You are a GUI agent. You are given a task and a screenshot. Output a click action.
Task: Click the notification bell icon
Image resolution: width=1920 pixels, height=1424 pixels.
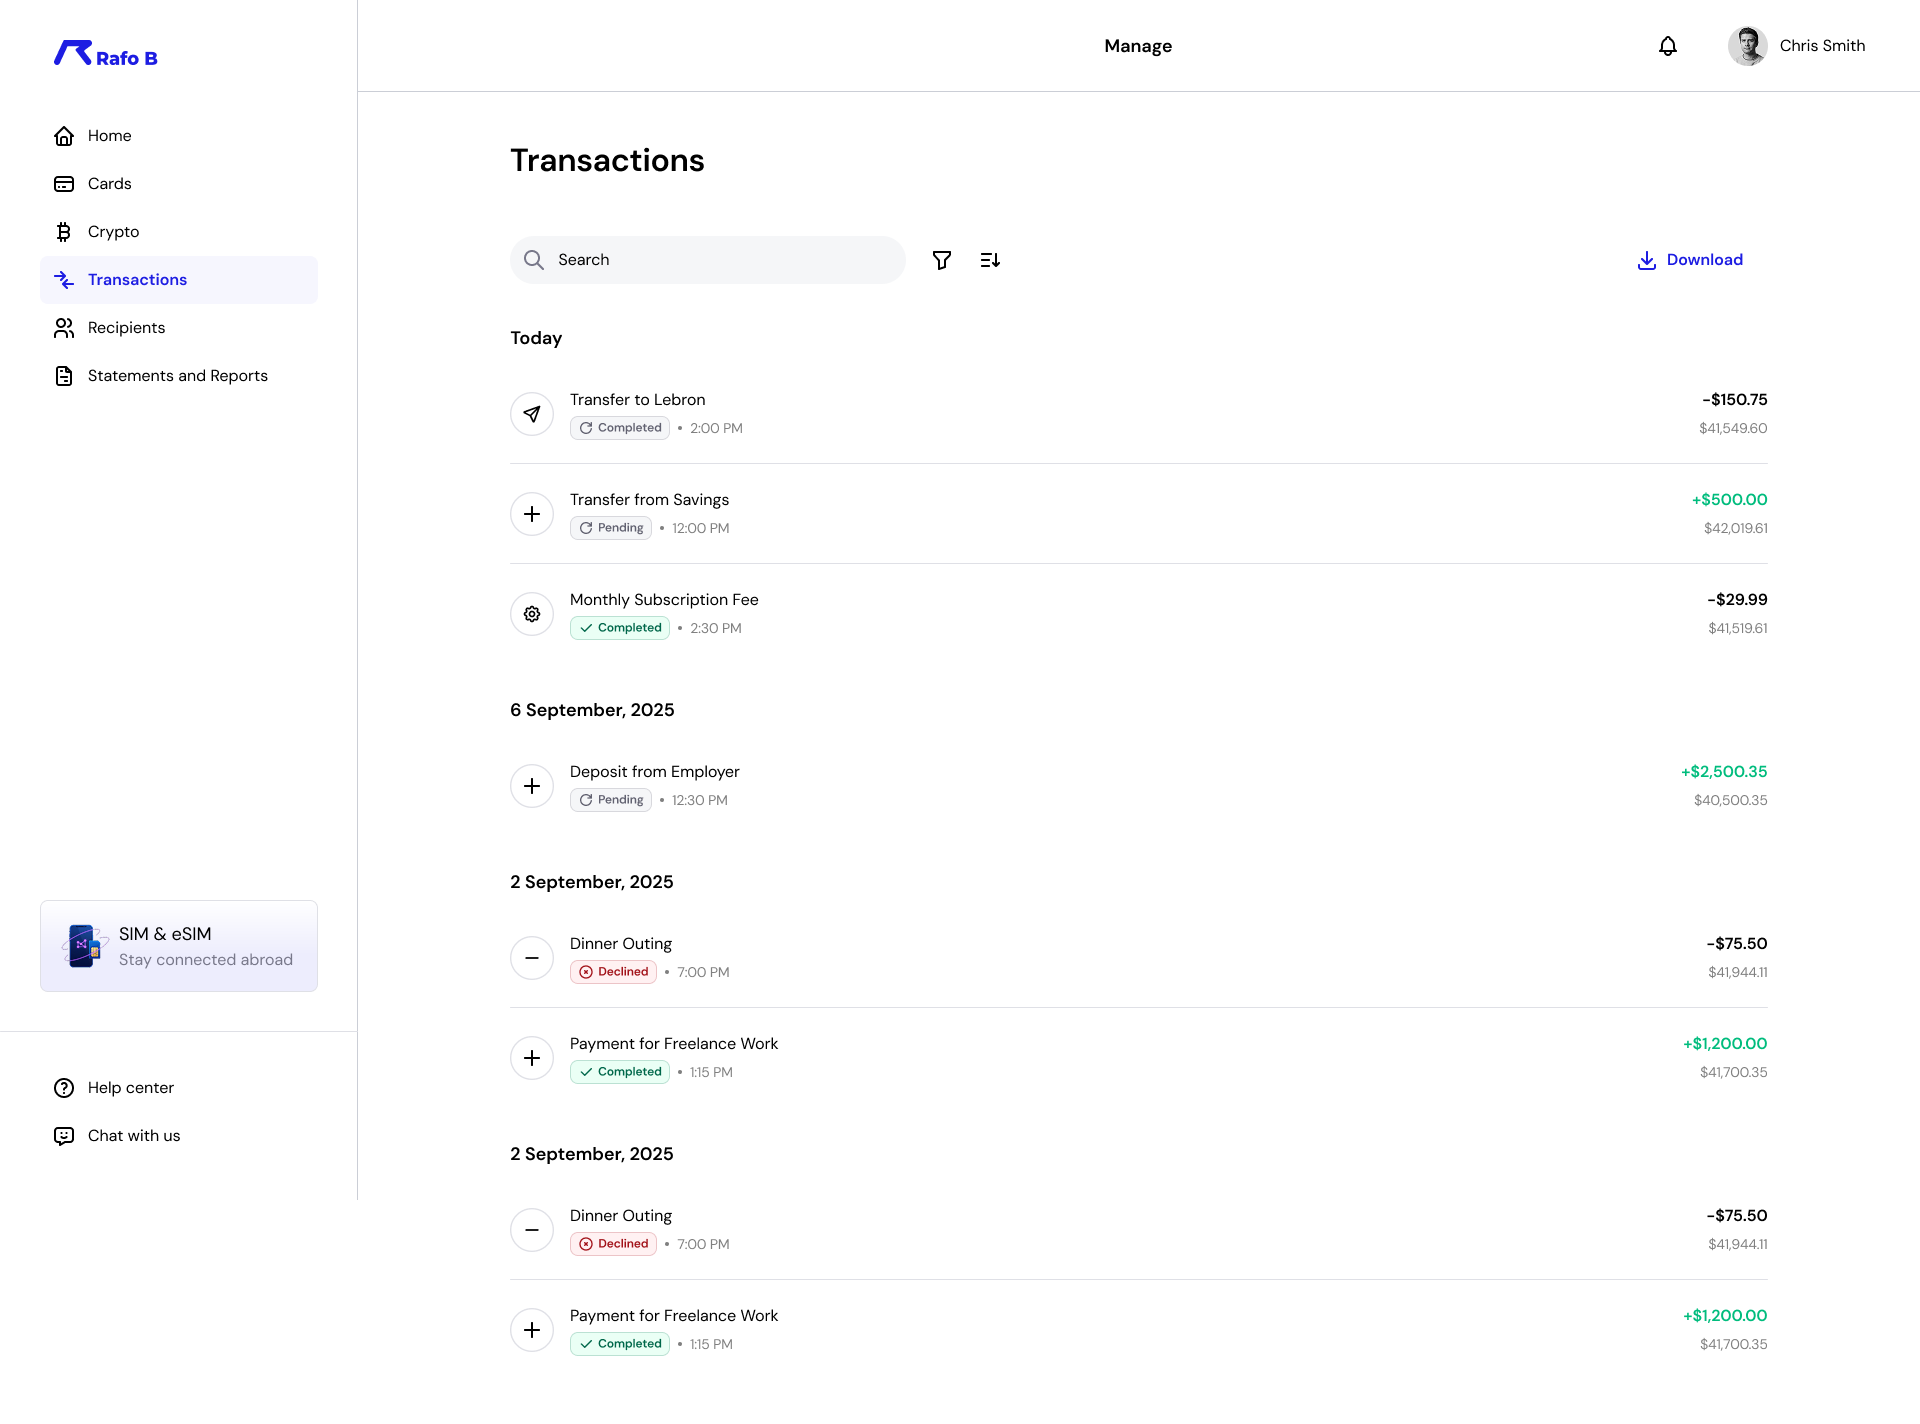coord(1667,46)
